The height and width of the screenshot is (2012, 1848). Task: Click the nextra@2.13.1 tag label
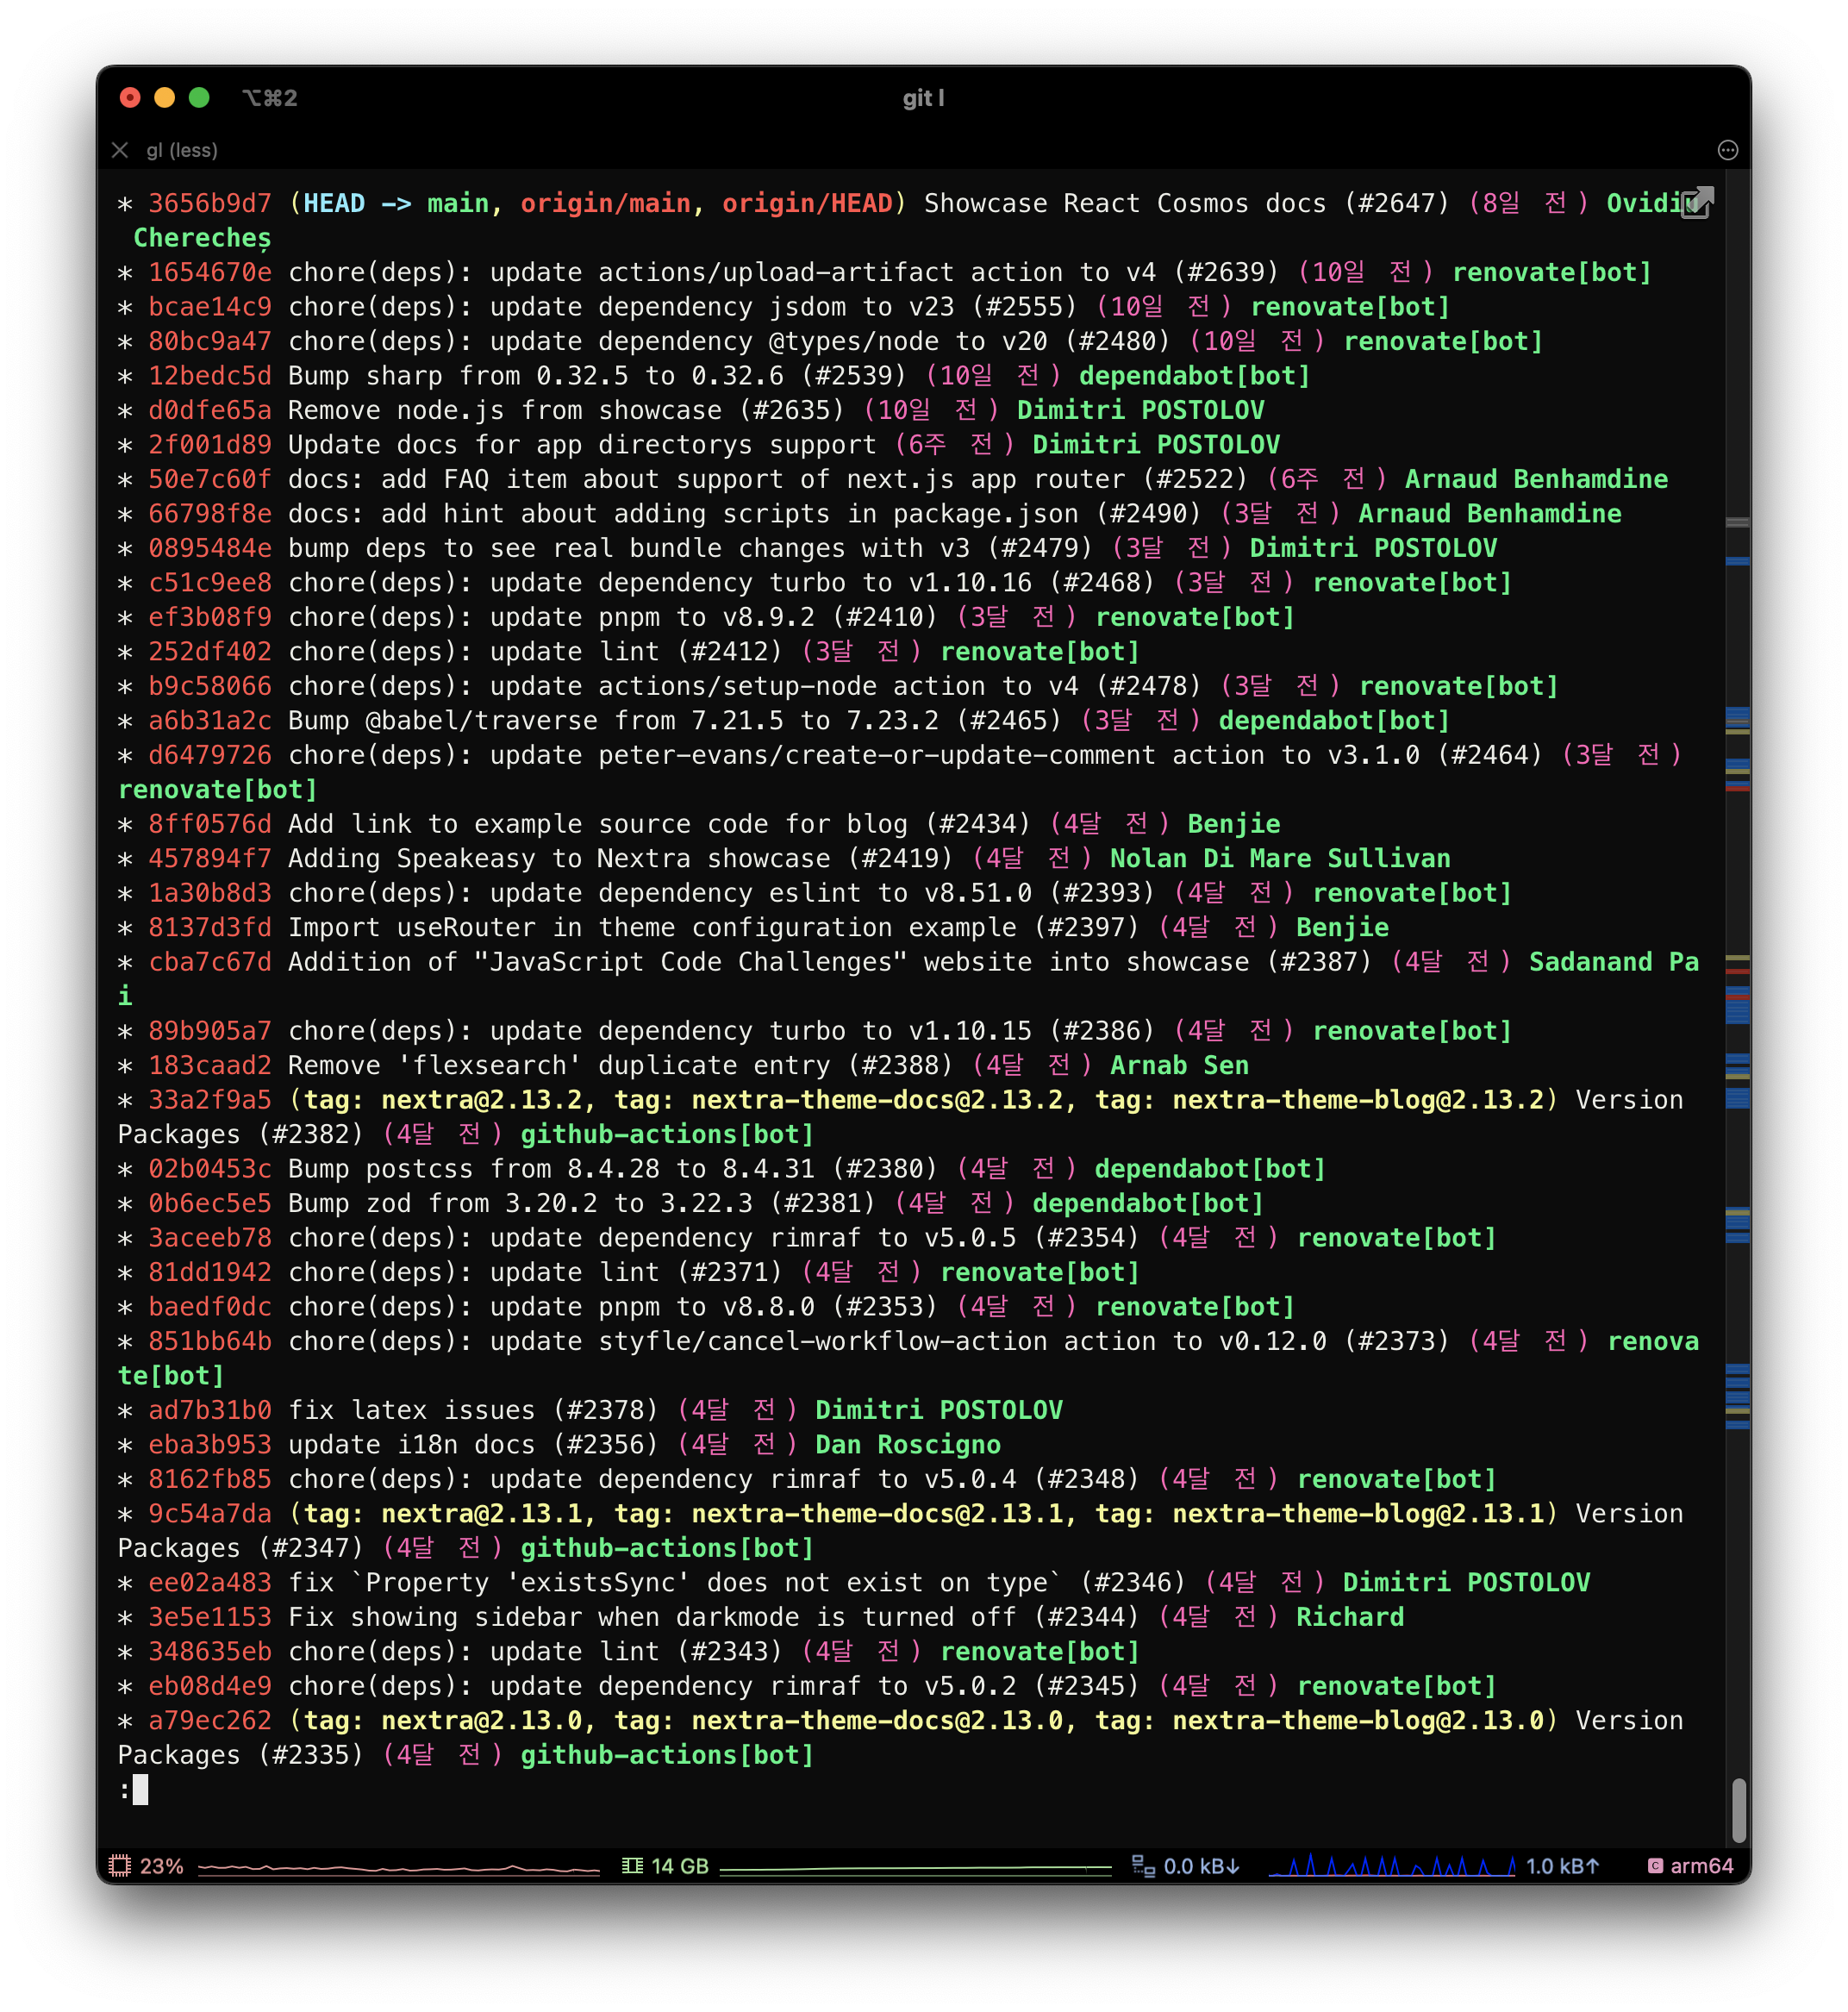pyautogui.click(x=482, y=1514)
